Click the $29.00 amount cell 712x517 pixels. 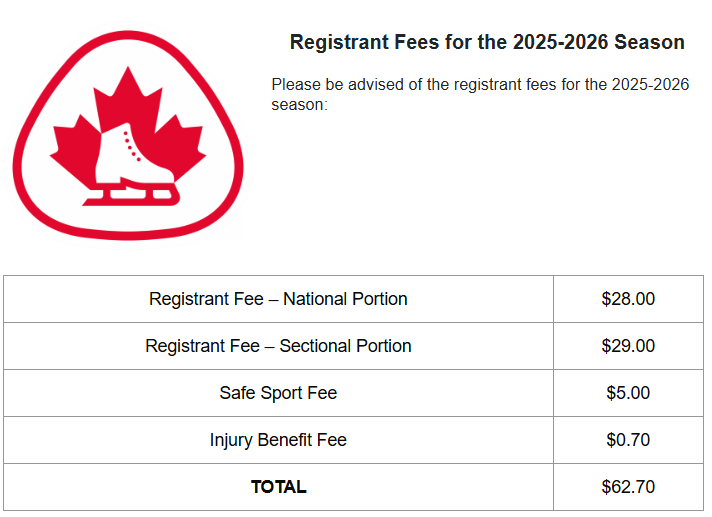coord(628,346)
